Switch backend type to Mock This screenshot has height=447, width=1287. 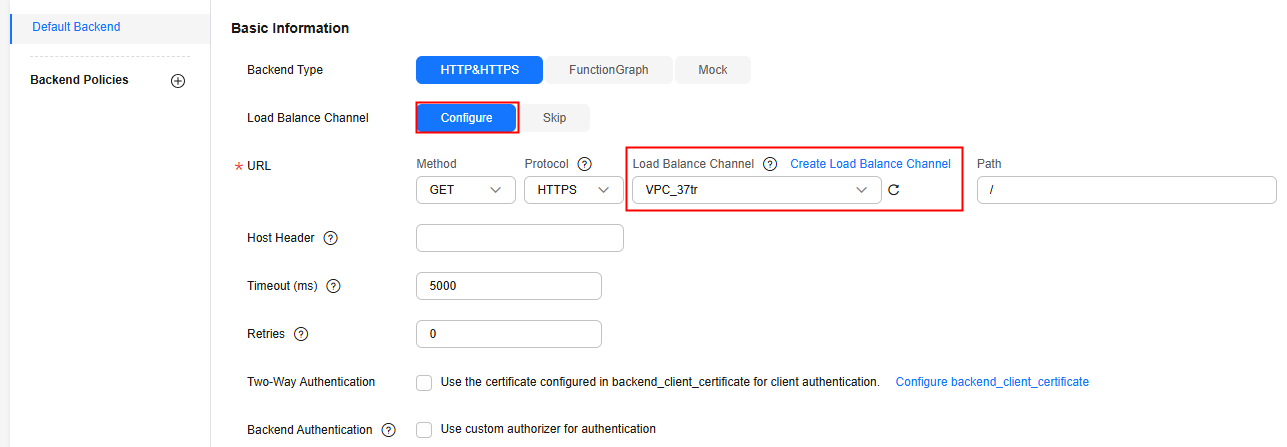[713, 70]
